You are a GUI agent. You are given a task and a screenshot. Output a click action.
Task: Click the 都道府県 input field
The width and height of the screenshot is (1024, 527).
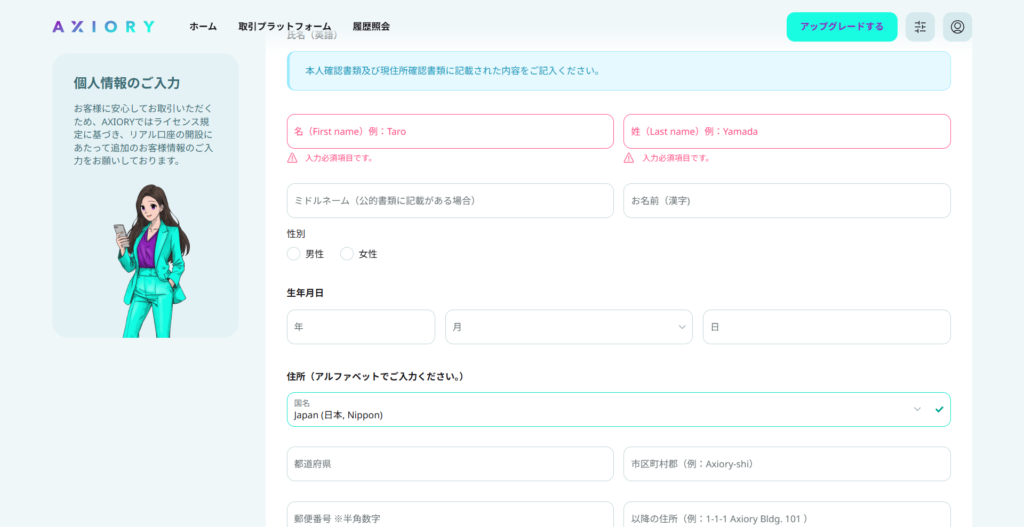click(x=450, y=464)
